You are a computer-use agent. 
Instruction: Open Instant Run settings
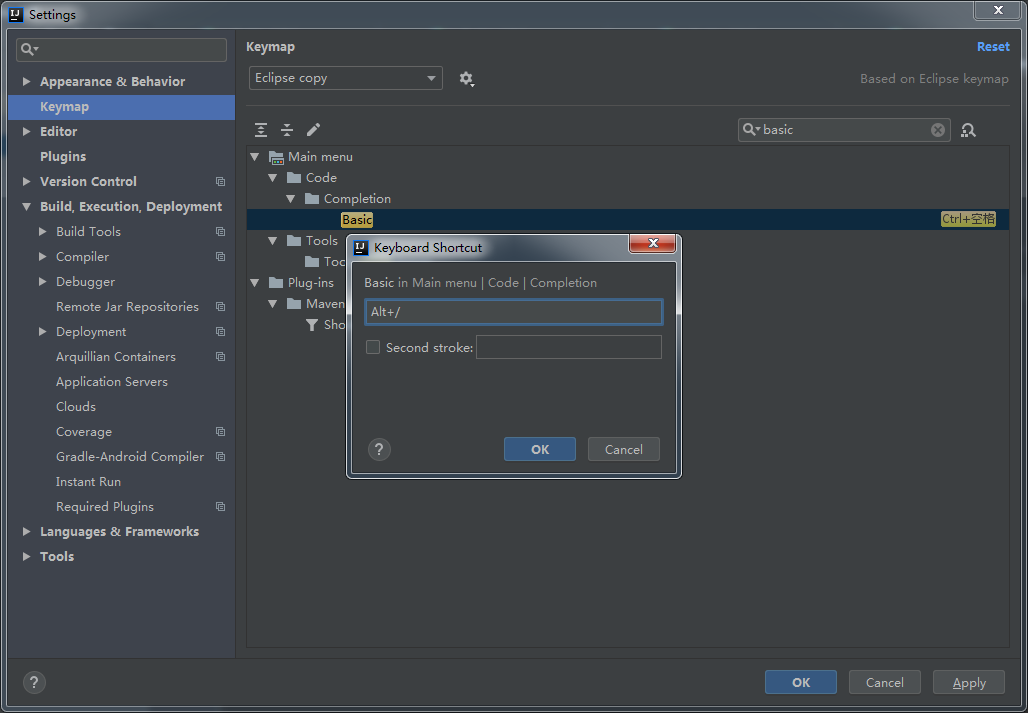[x=89, y=482]
